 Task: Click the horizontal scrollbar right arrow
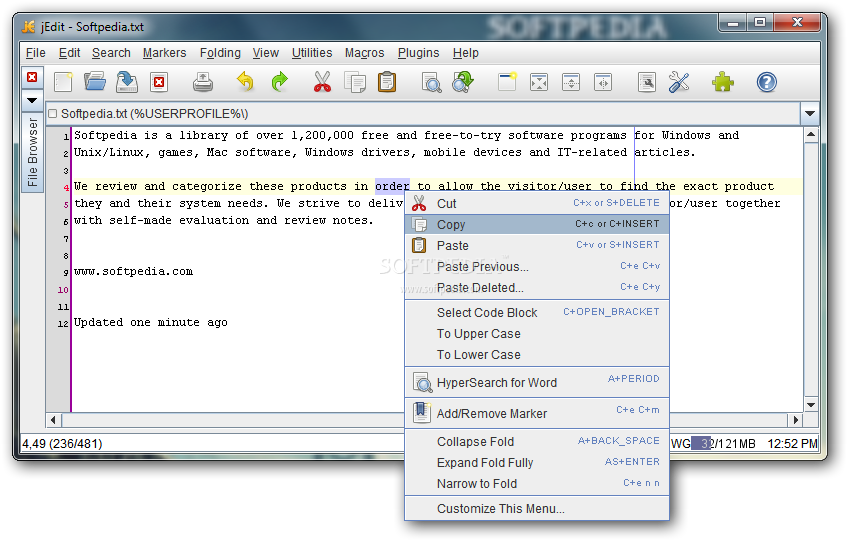[x=796, y=420]
